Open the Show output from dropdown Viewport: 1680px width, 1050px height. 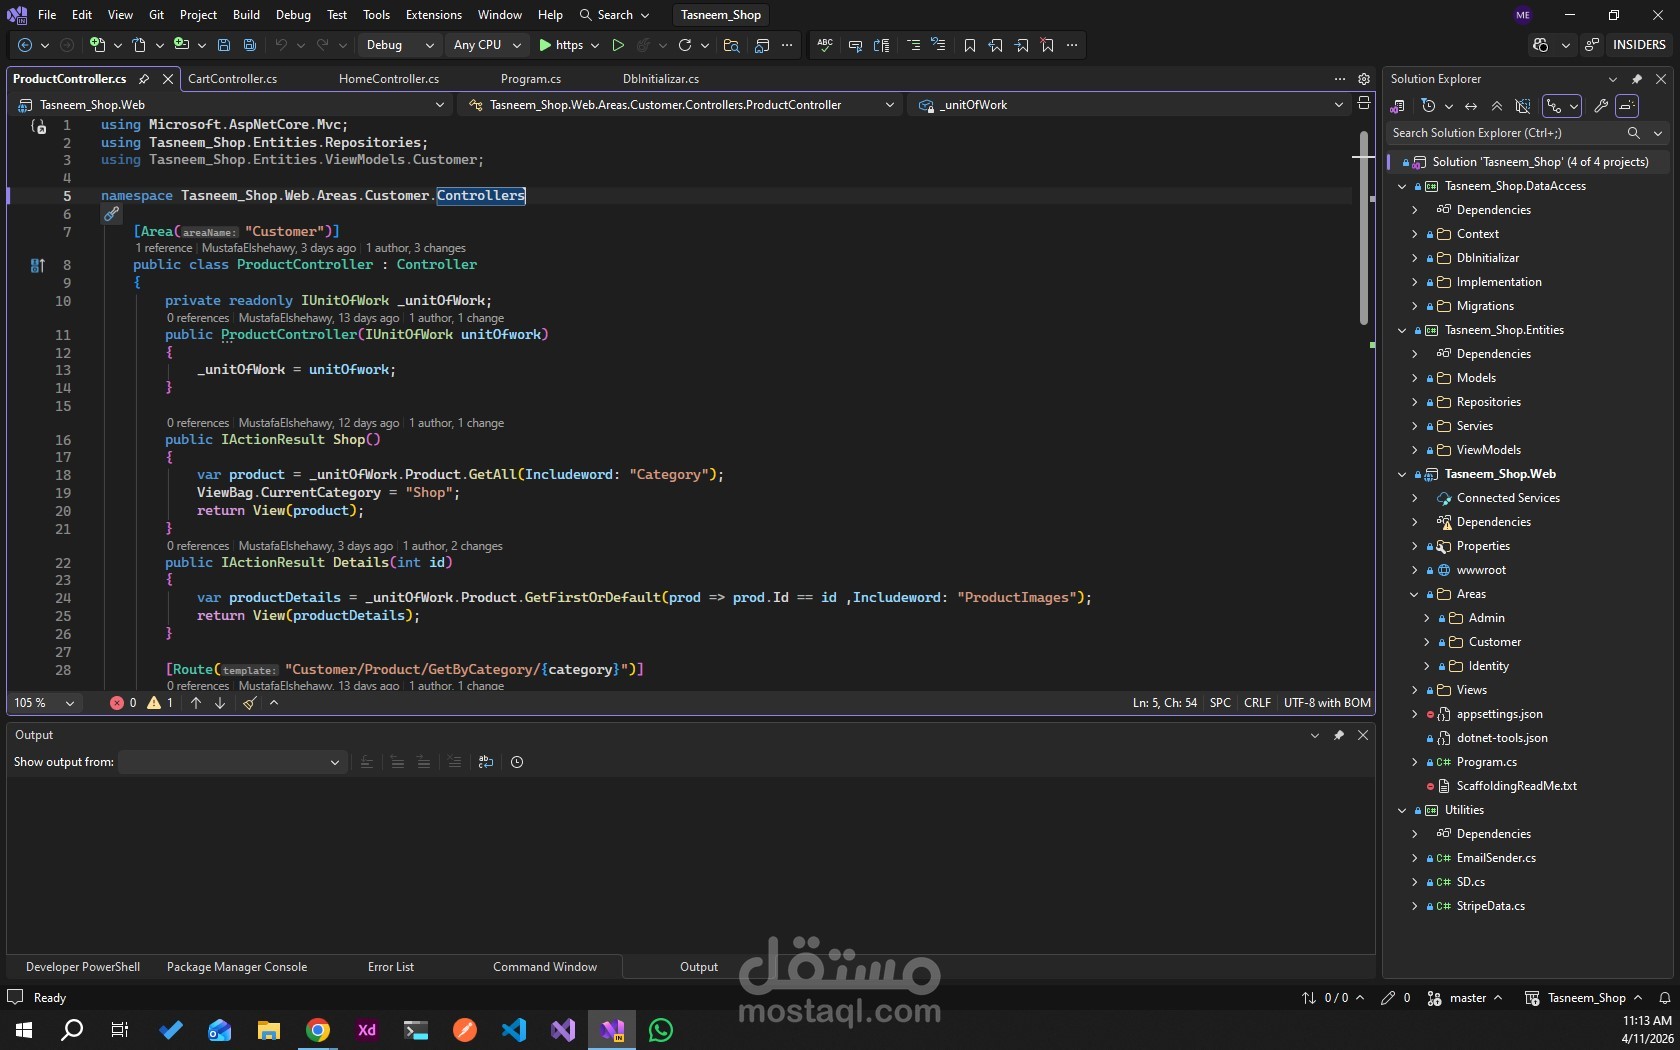tap(232, 762)
